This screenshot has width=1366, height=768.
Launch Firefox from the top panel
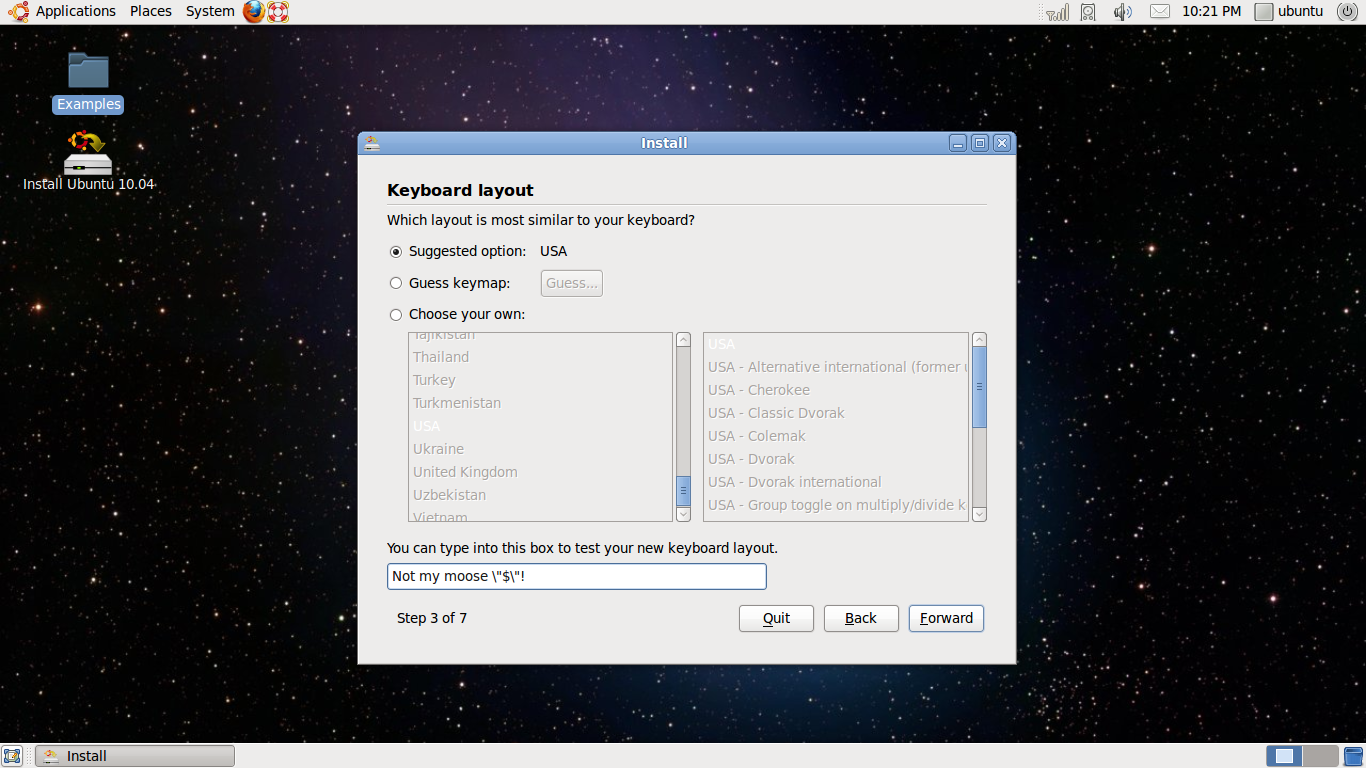pos(254,12)
